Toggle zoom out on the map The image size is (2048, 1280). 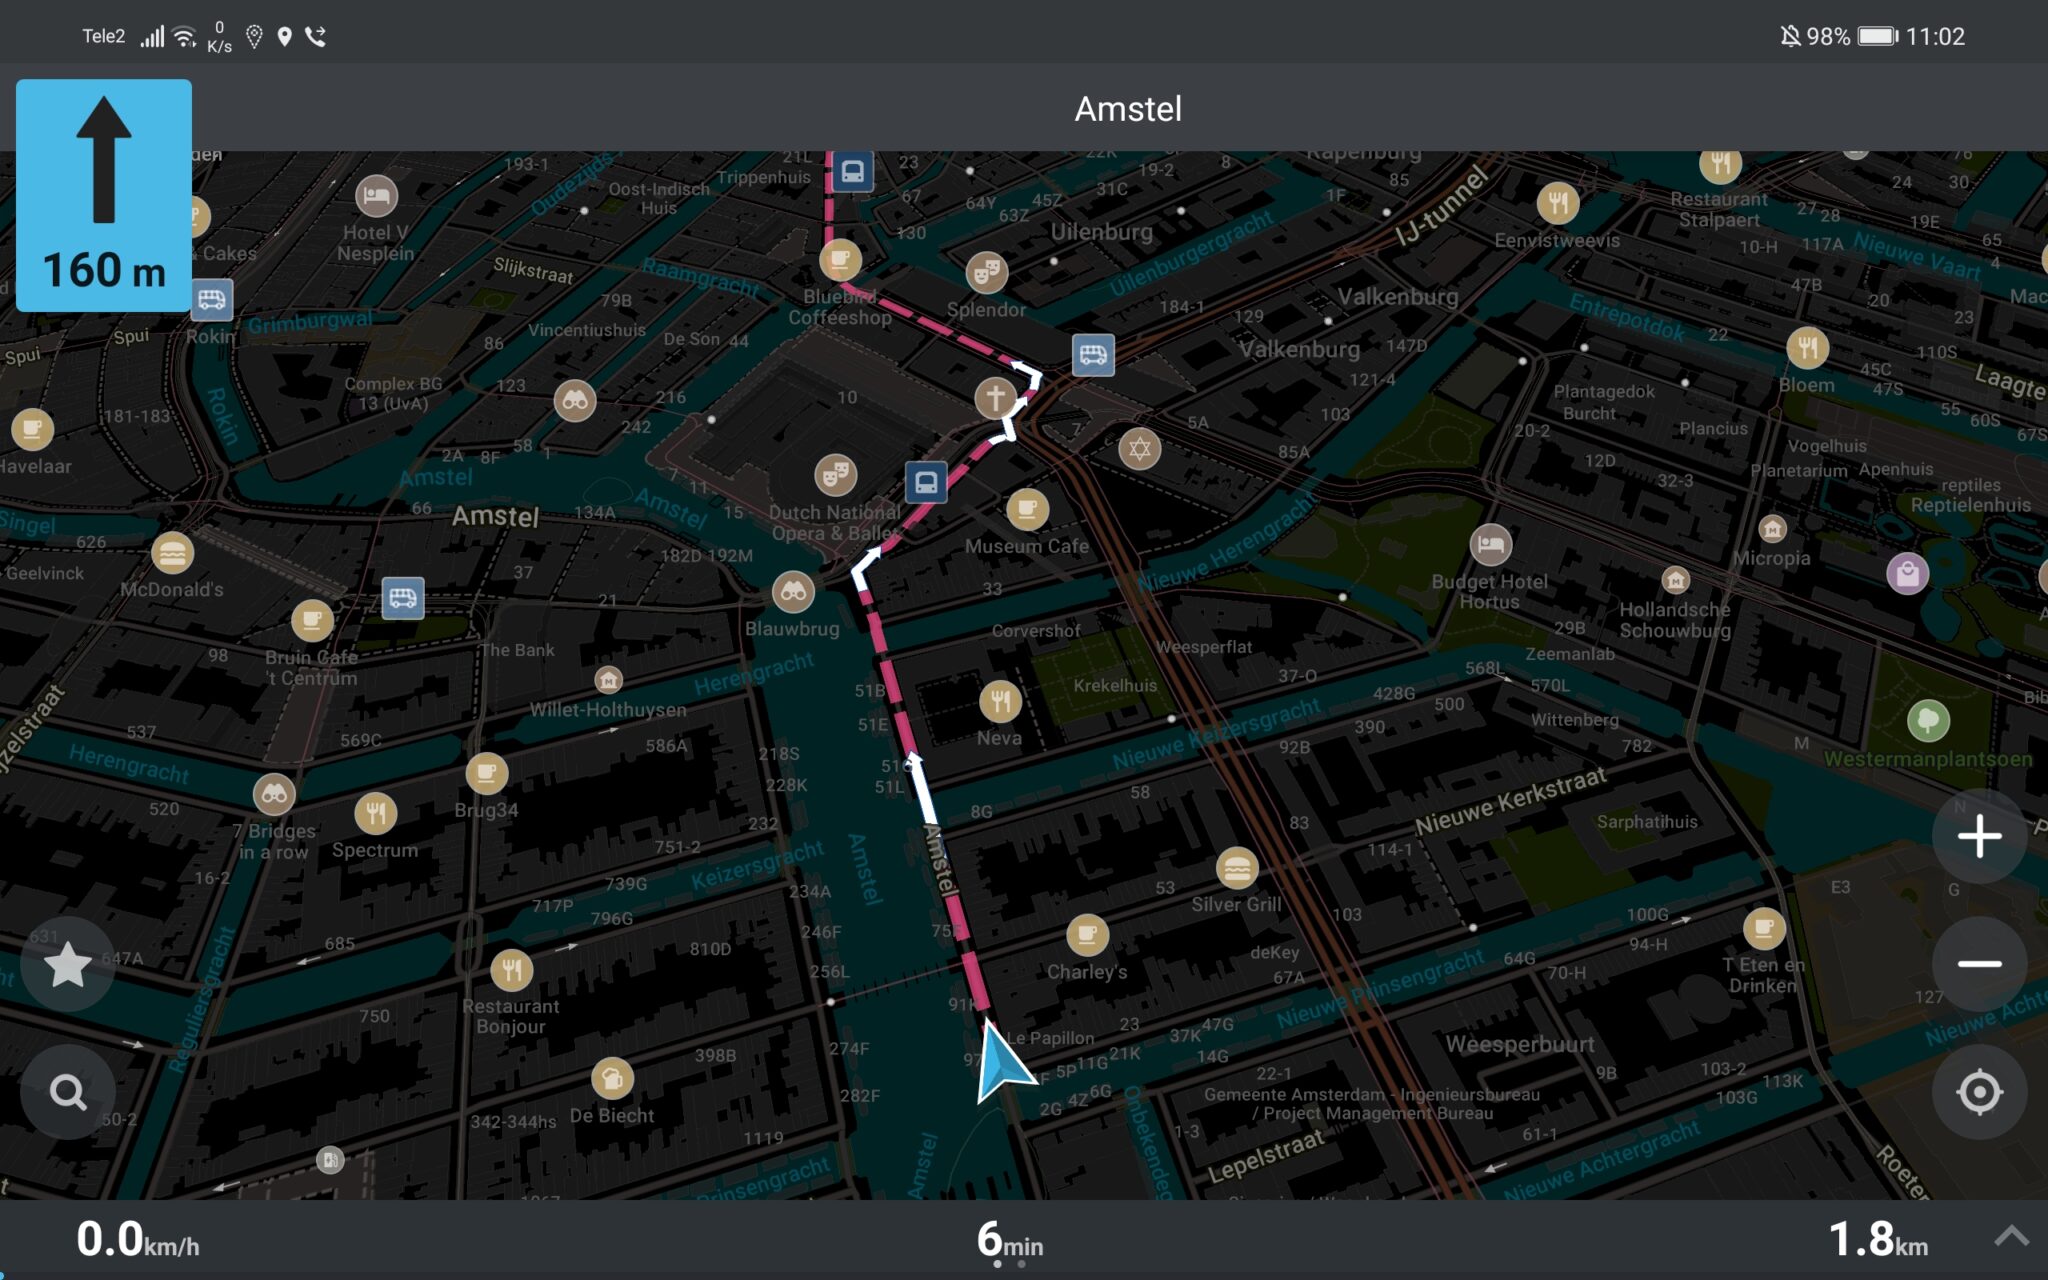click(x=1979, y=963)
